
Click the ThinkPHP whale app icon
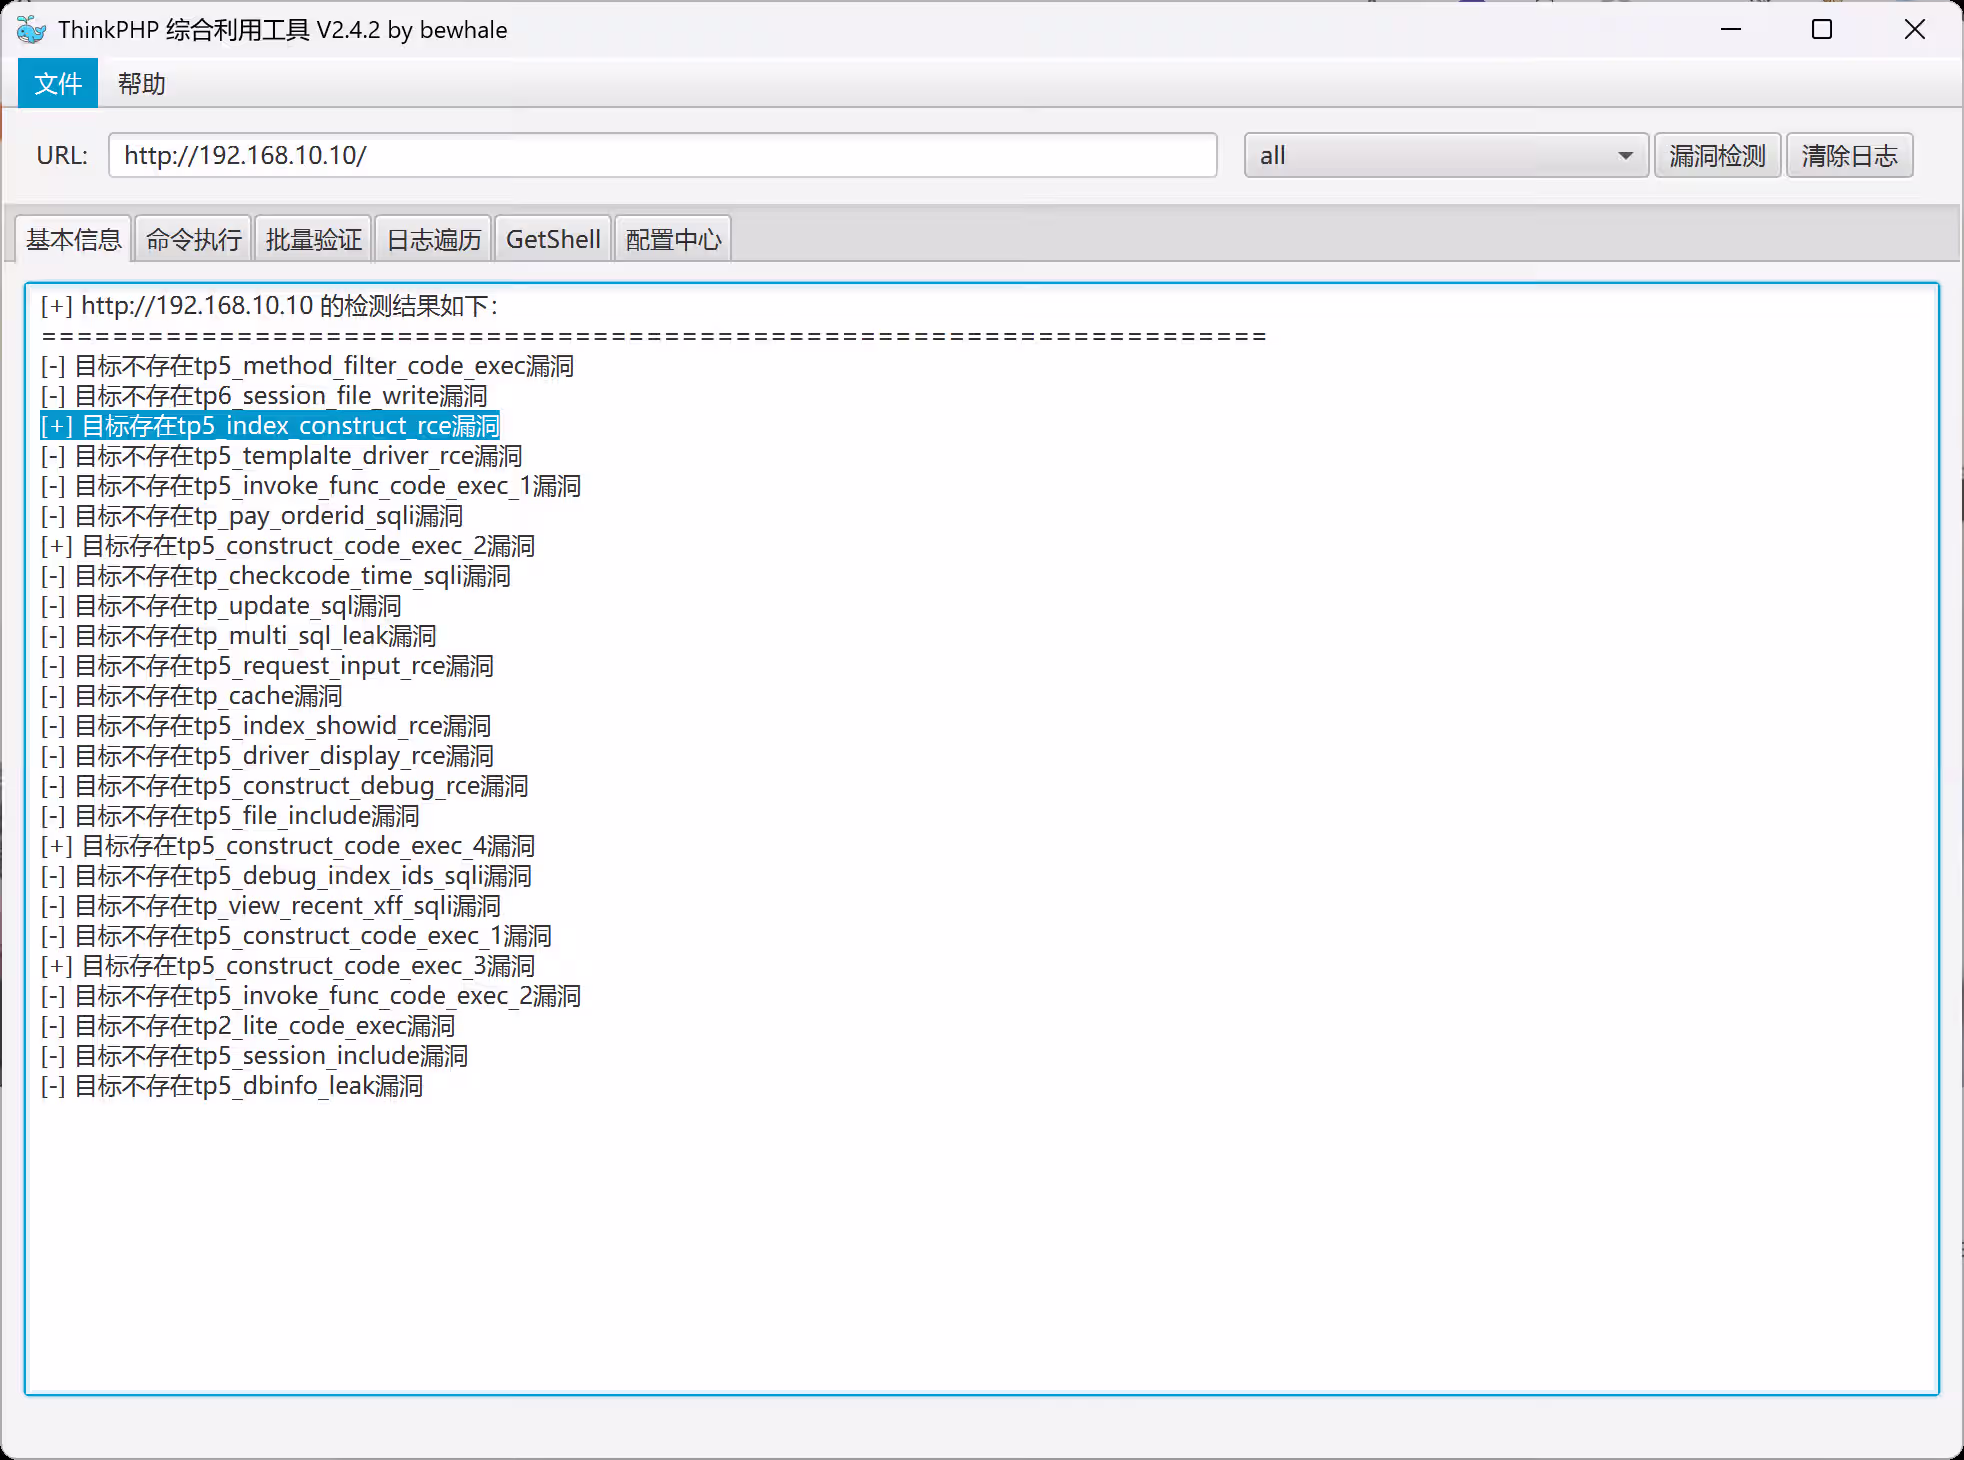[31, 30]
